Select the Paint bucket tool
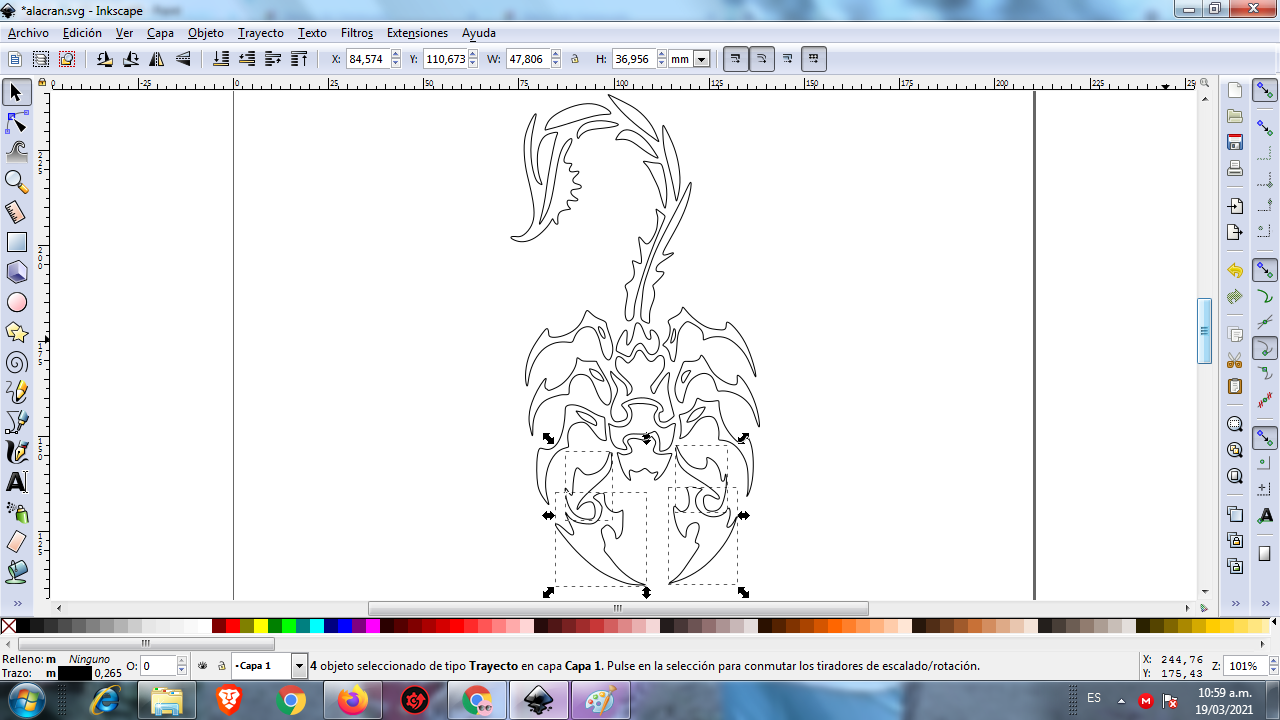This screenshot has height=720, width=1280. coord(16,572)
